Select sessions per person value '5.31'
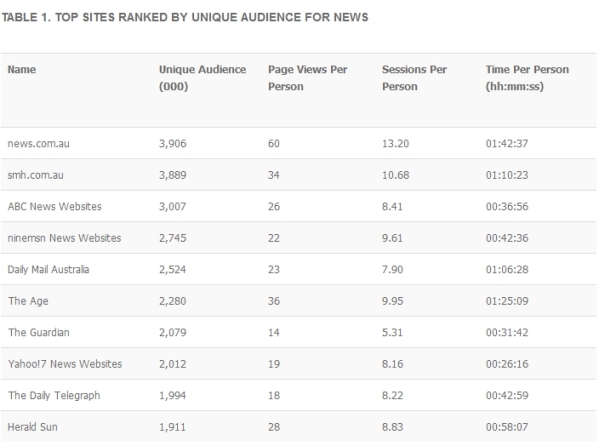This screenshot has height=446, width=600. [392, 332]
